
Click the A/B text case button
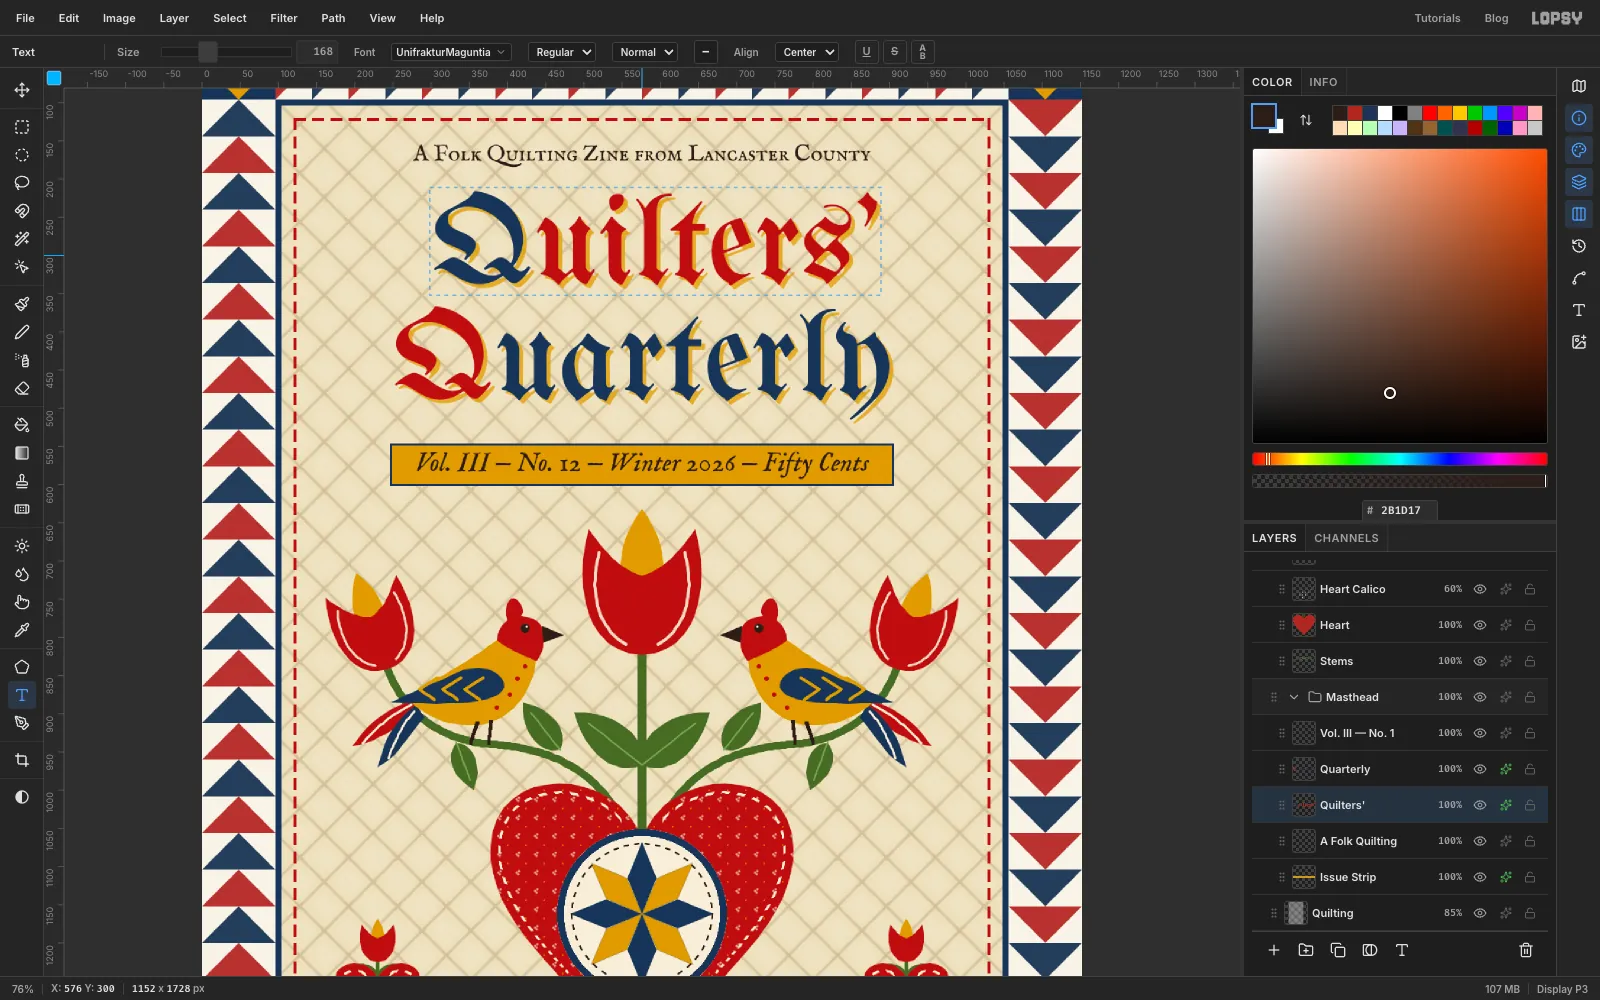click(922, 52)
